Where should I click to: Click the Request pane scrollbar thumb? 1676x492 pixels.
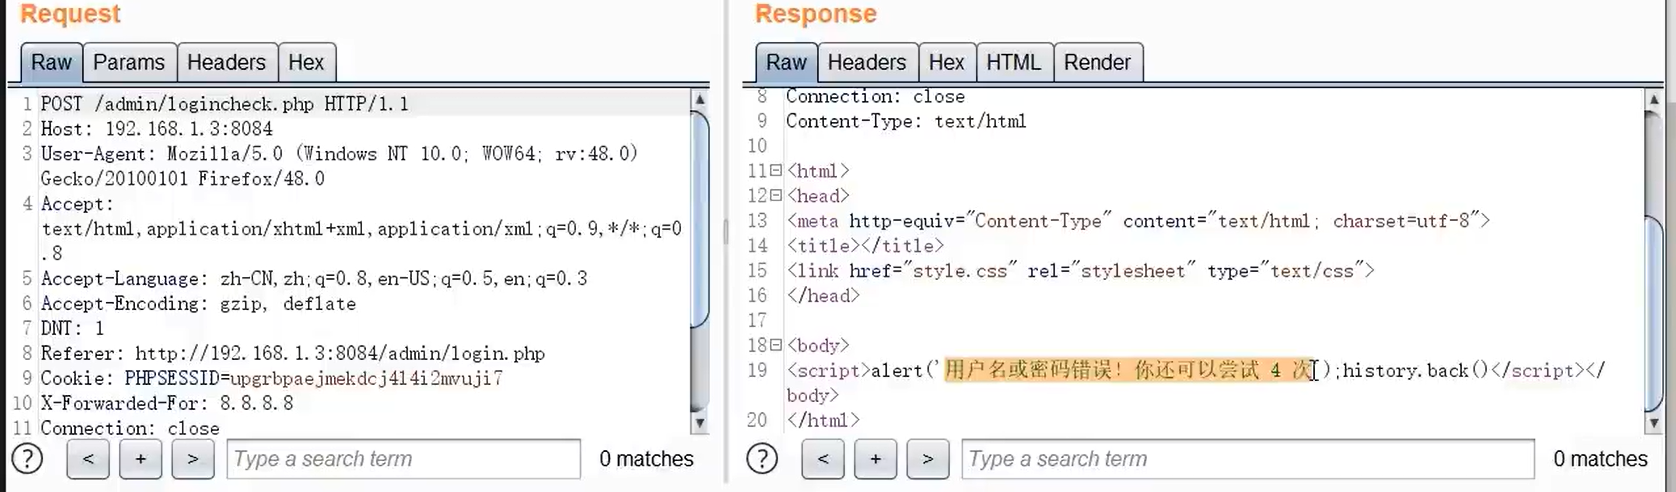(x=700, y=218)
